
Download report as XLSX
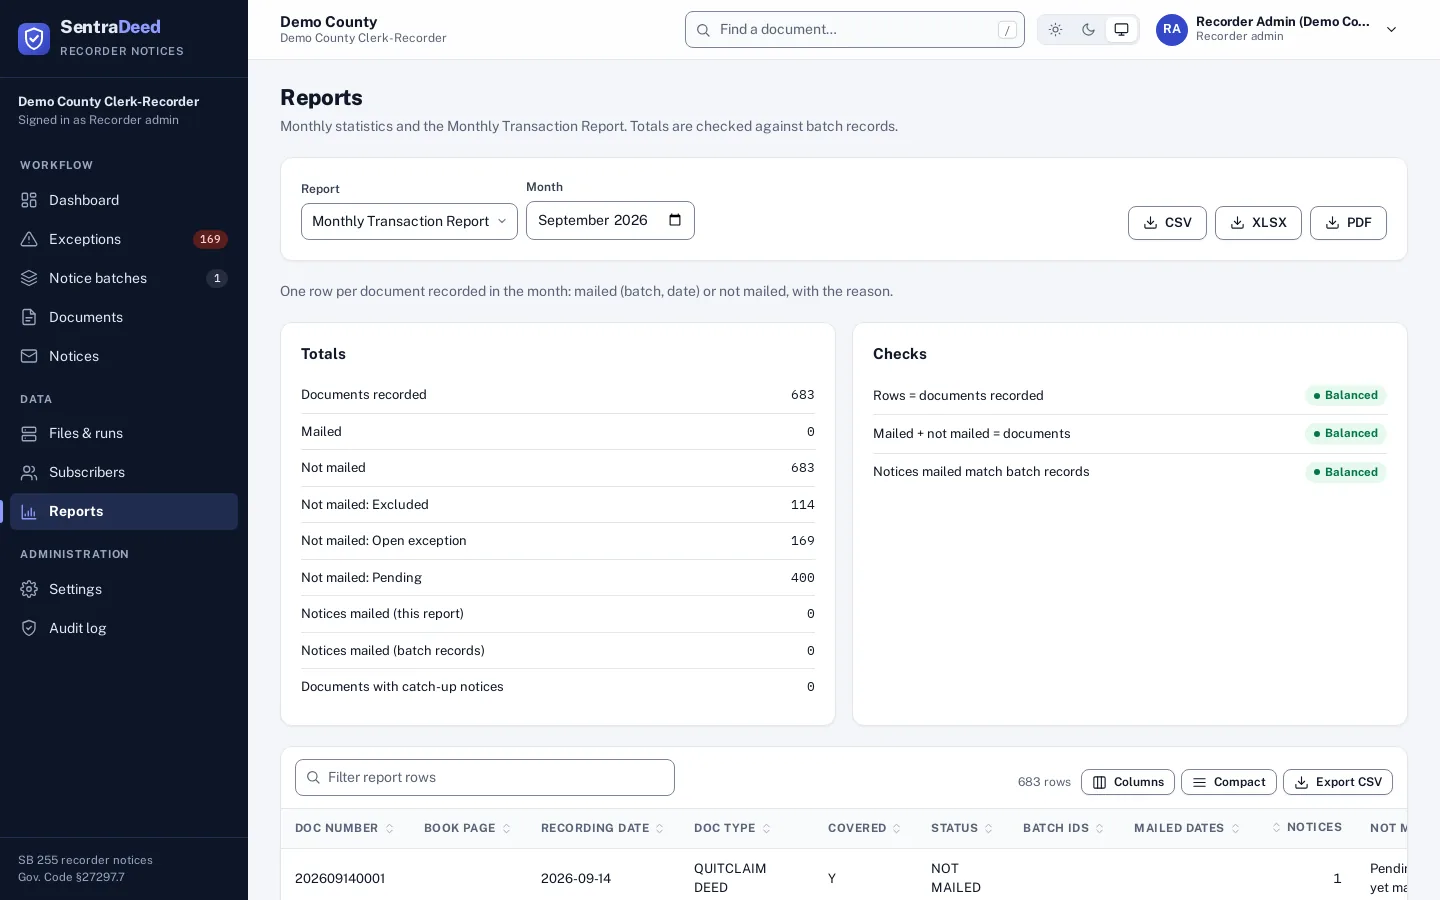1258,223
